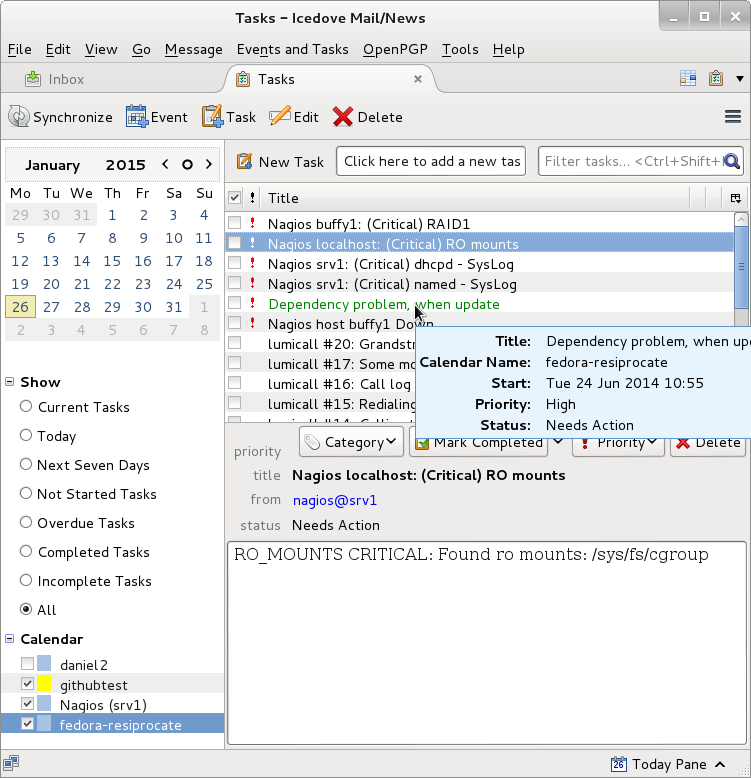Select the Today radio filter
Screen dimensions: 751x778
pyautogui.click(x=26, y=435)
